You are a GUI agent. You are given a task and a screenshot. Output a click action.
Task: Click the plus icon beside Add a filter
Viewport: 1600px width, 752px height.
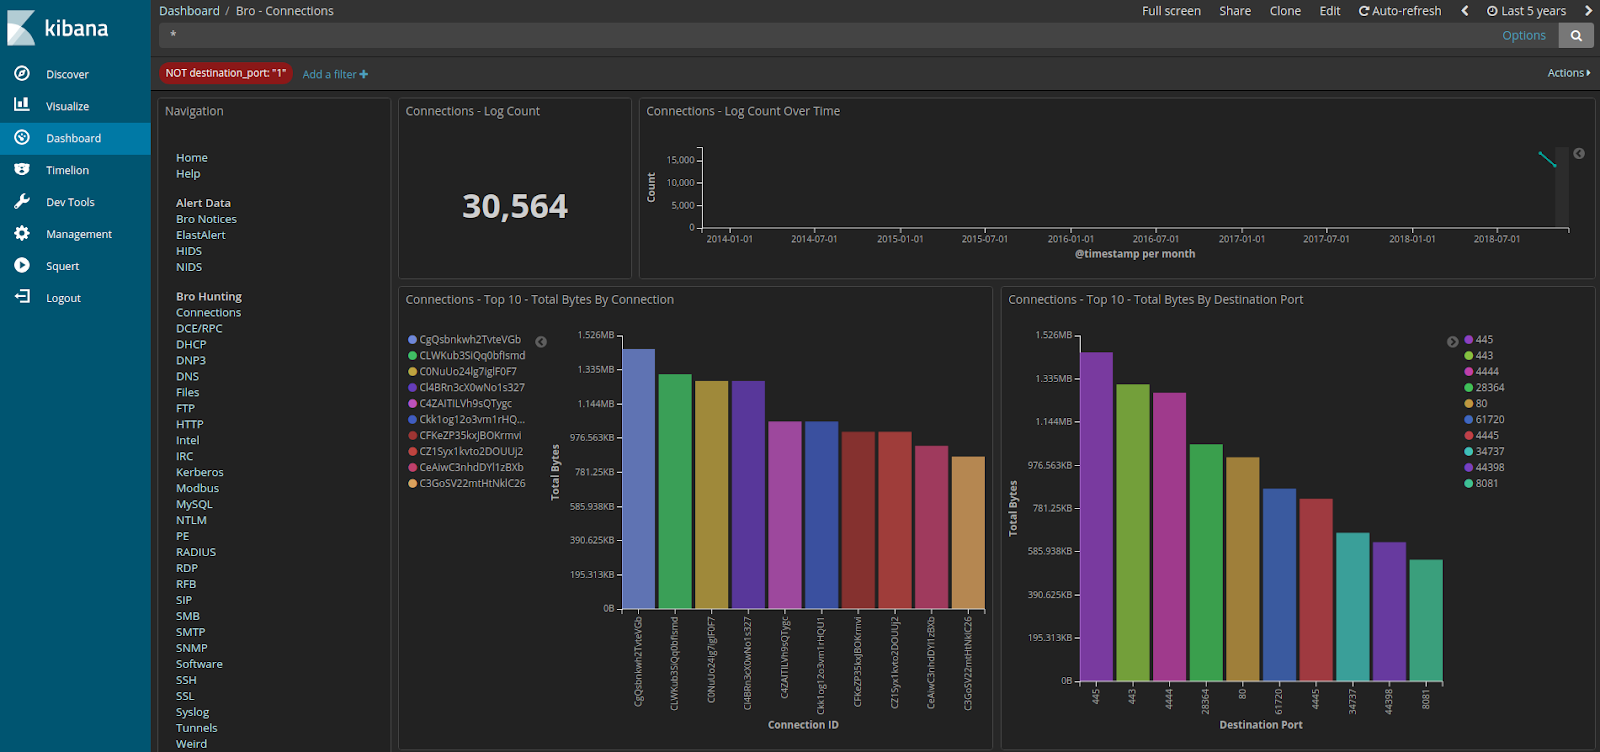(x=364, y=74)
